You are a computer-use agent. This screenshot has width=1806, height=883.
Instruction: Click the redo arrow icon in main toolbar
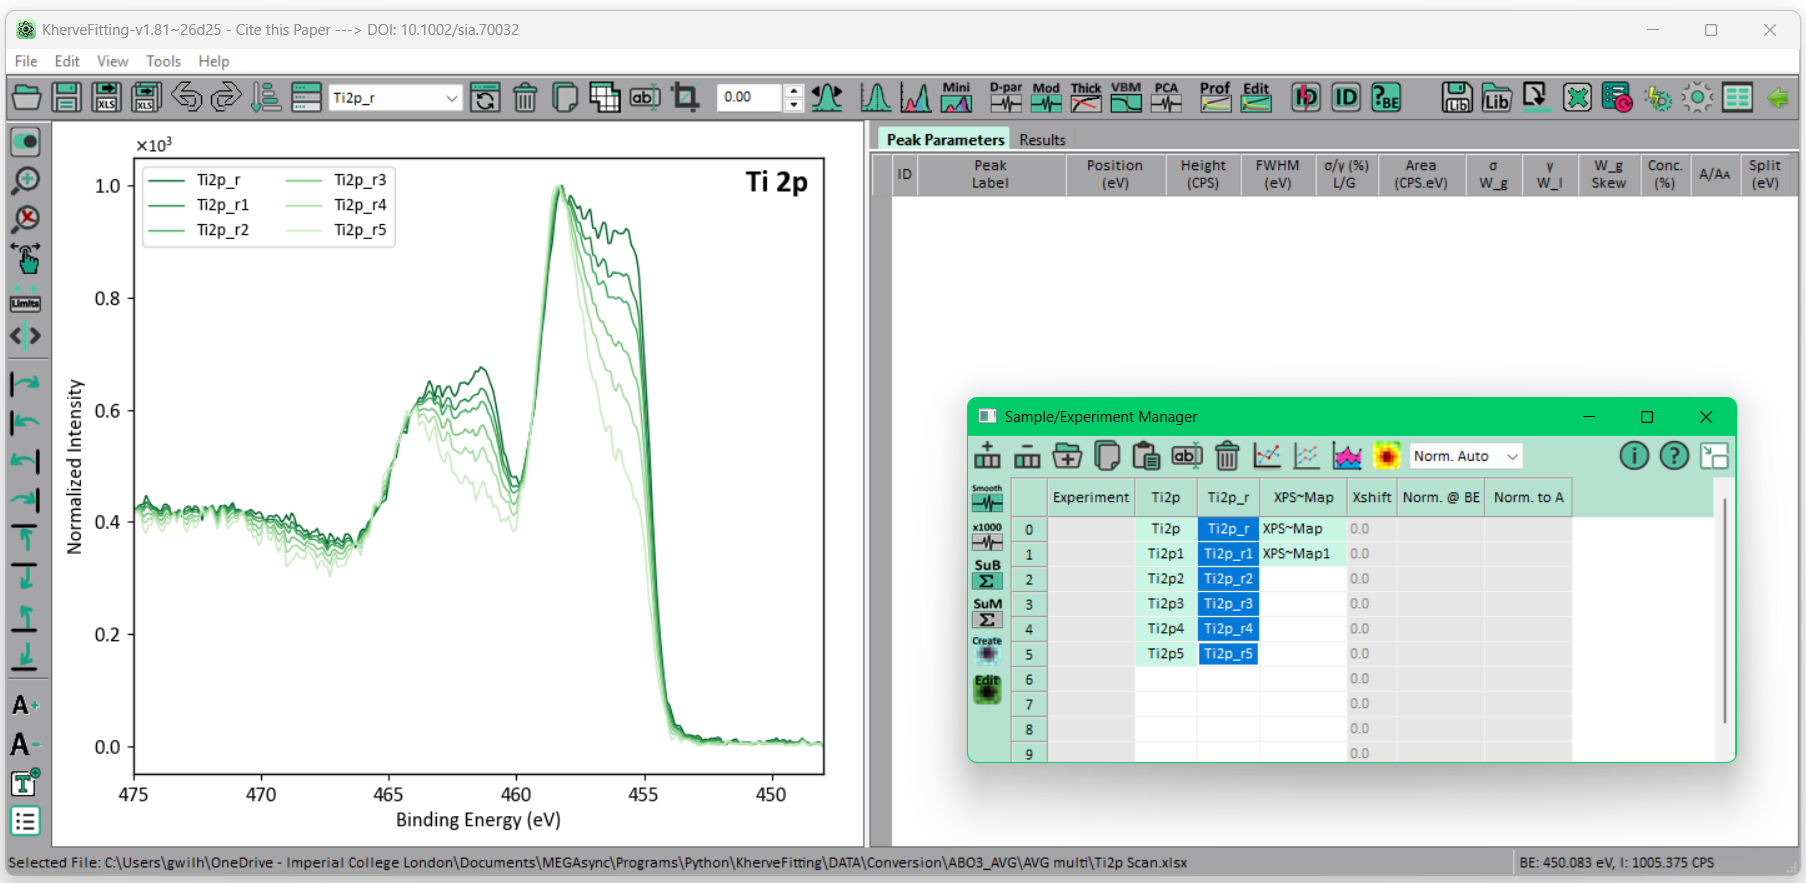click(227, 98)
